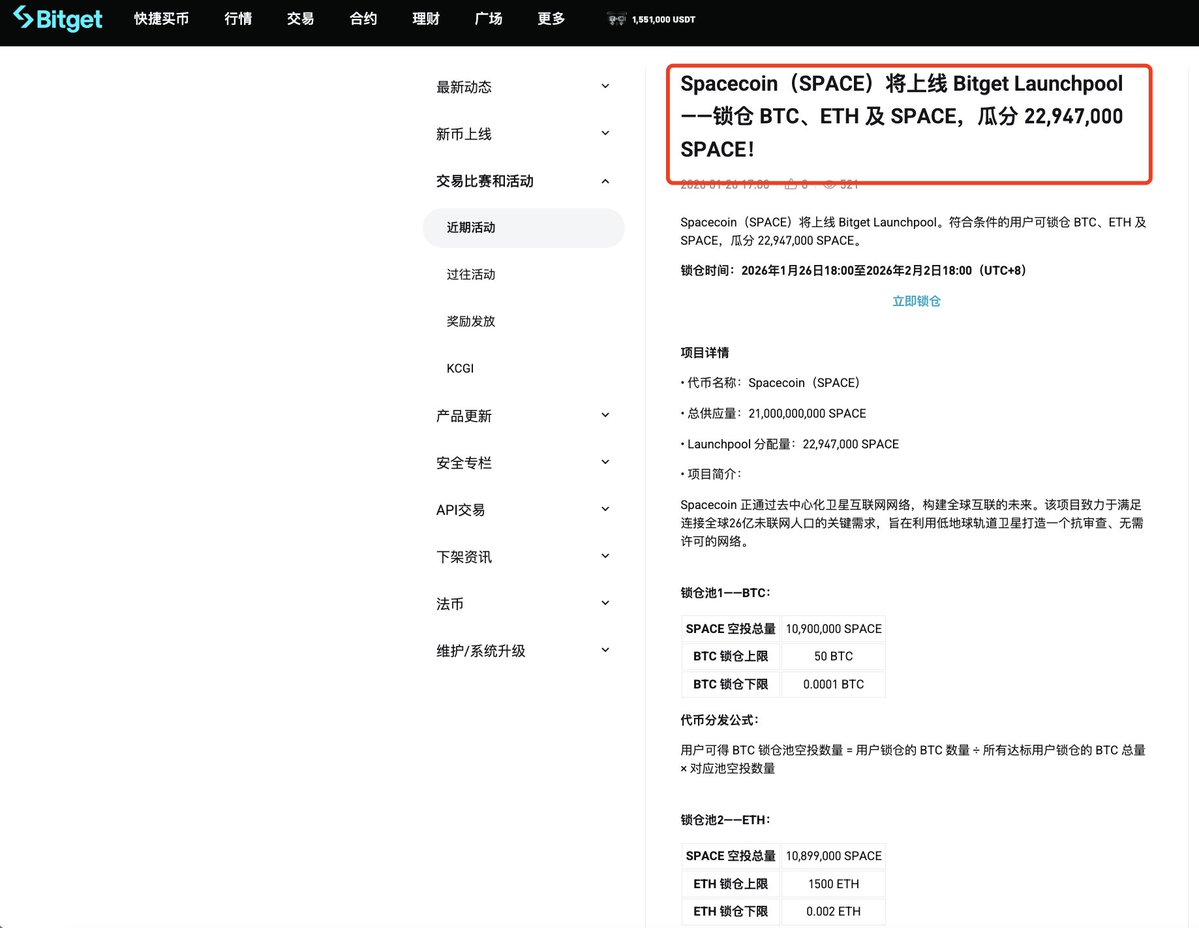Open the 快捷买币 menu

tap(161, 19)
